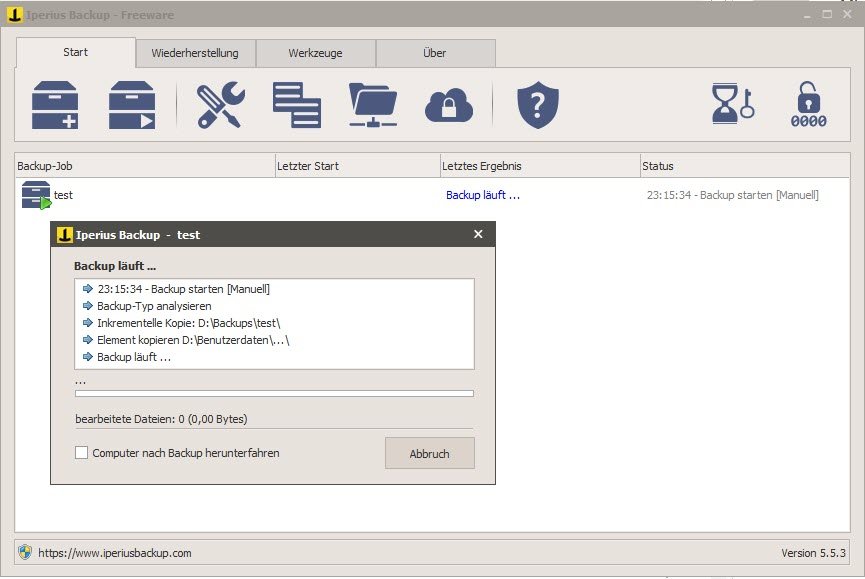
Task: Click the padlock password icon
Action: 810,105
